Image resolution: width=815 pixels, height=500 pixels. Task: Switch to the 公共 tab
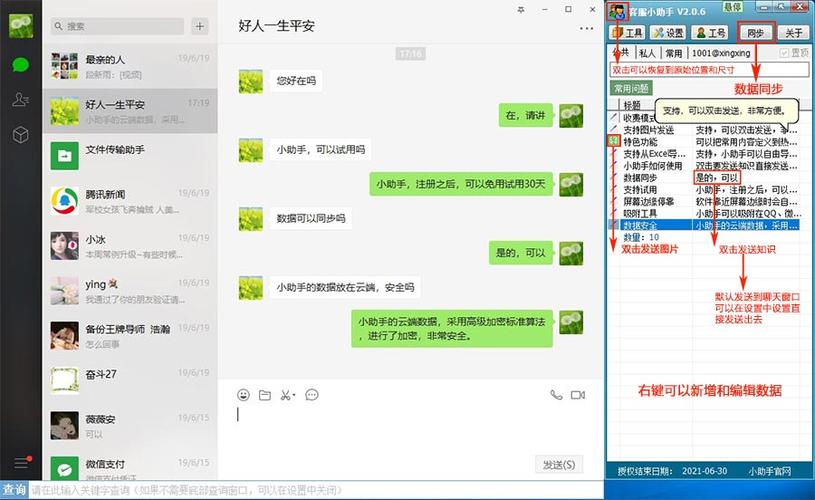tap(621, 53)
